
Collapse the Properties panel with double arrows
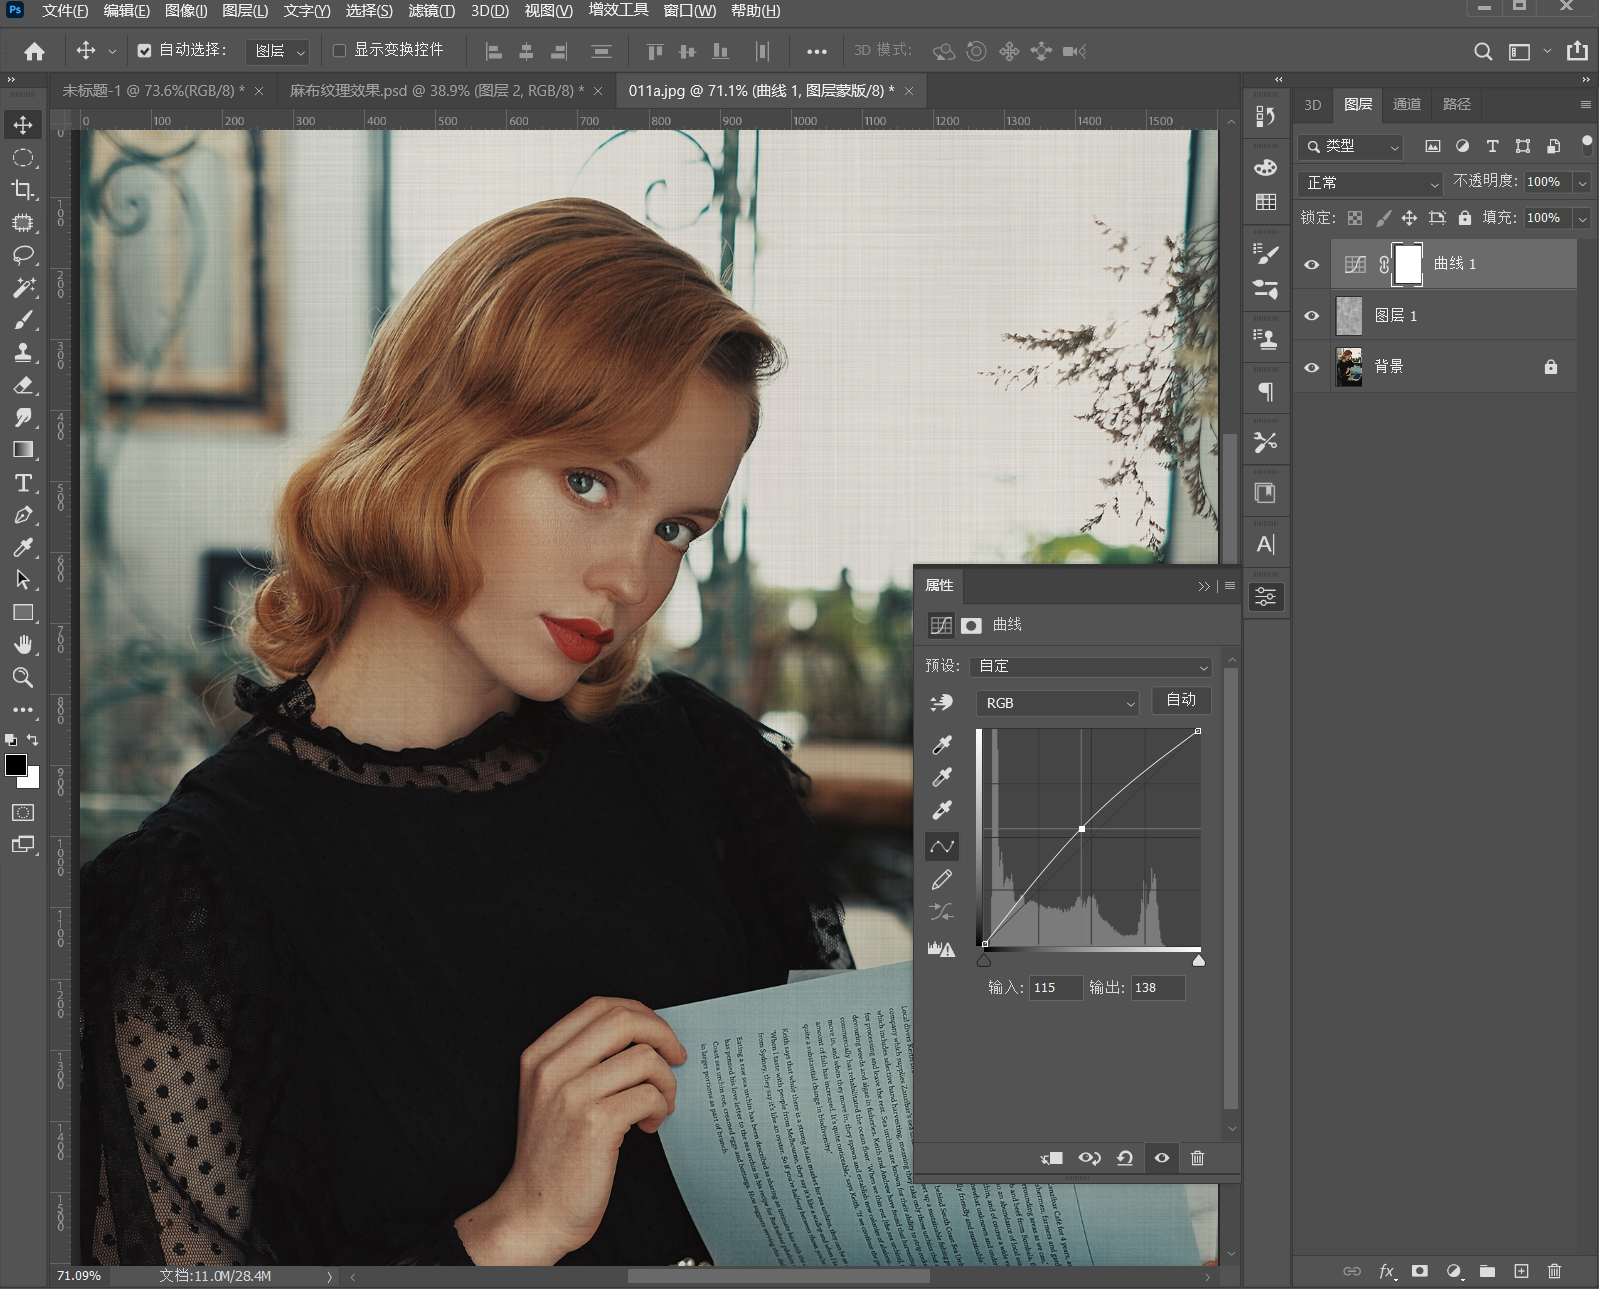[1204, 586]
